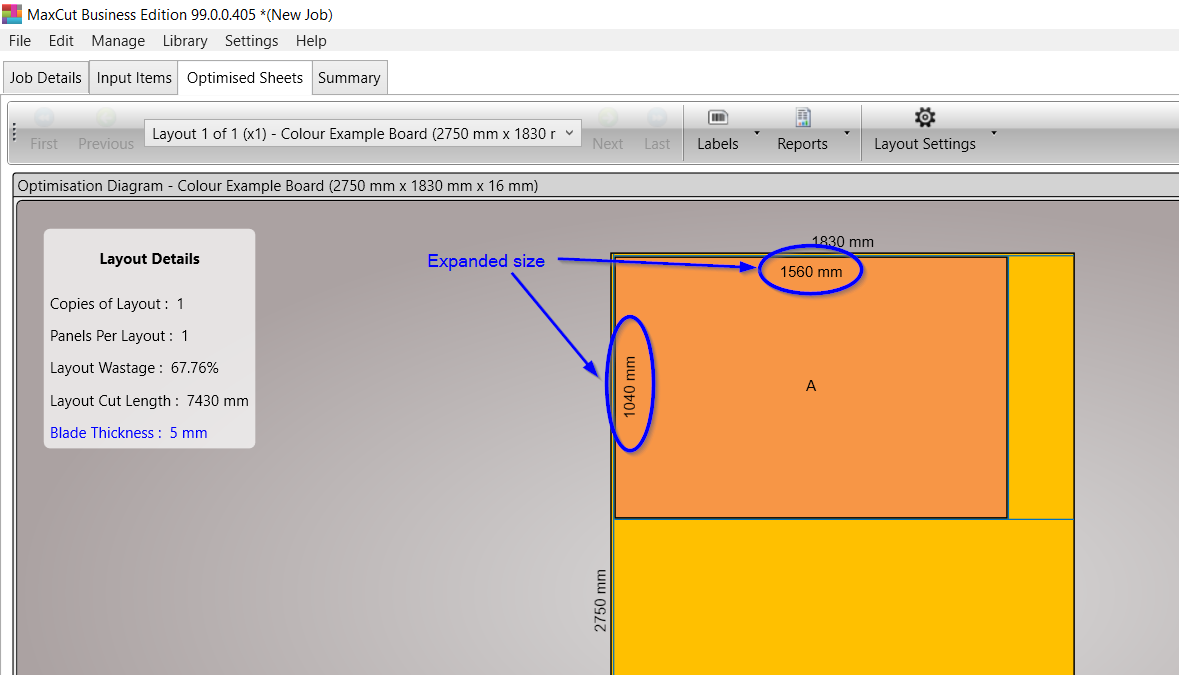Click the Reports document icon
The image size is (1179, 675).
(x=803, y=117)
